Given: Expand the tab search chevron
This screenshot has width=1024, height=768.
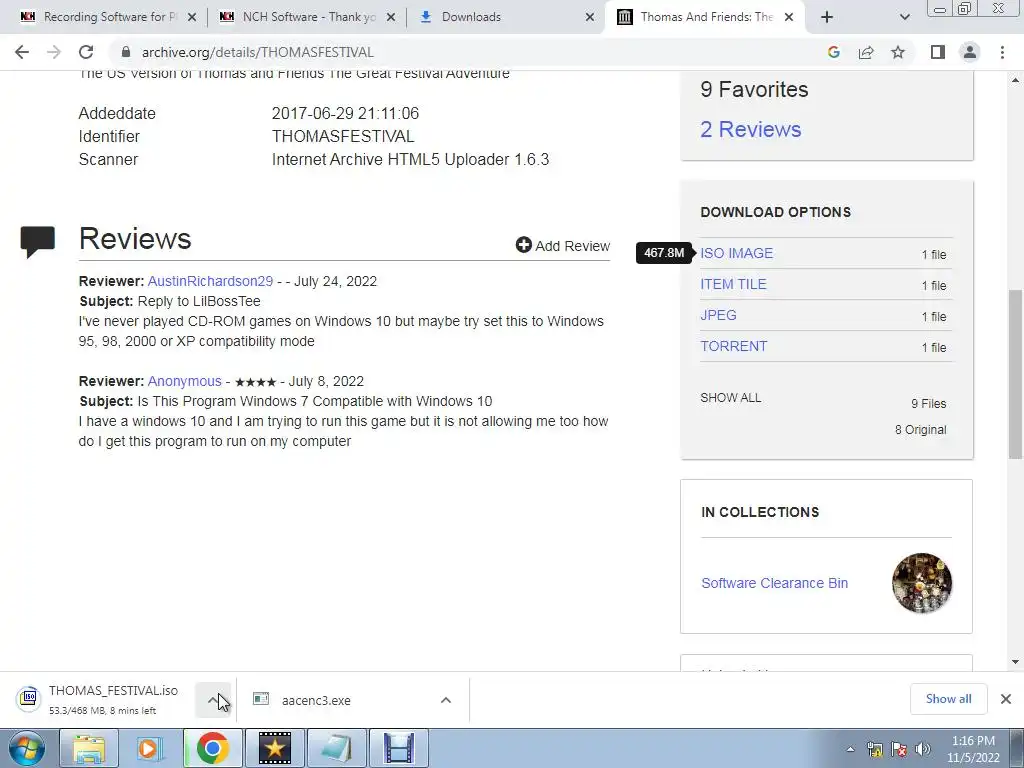Looking at the screenshot, I should coord(904,17).
